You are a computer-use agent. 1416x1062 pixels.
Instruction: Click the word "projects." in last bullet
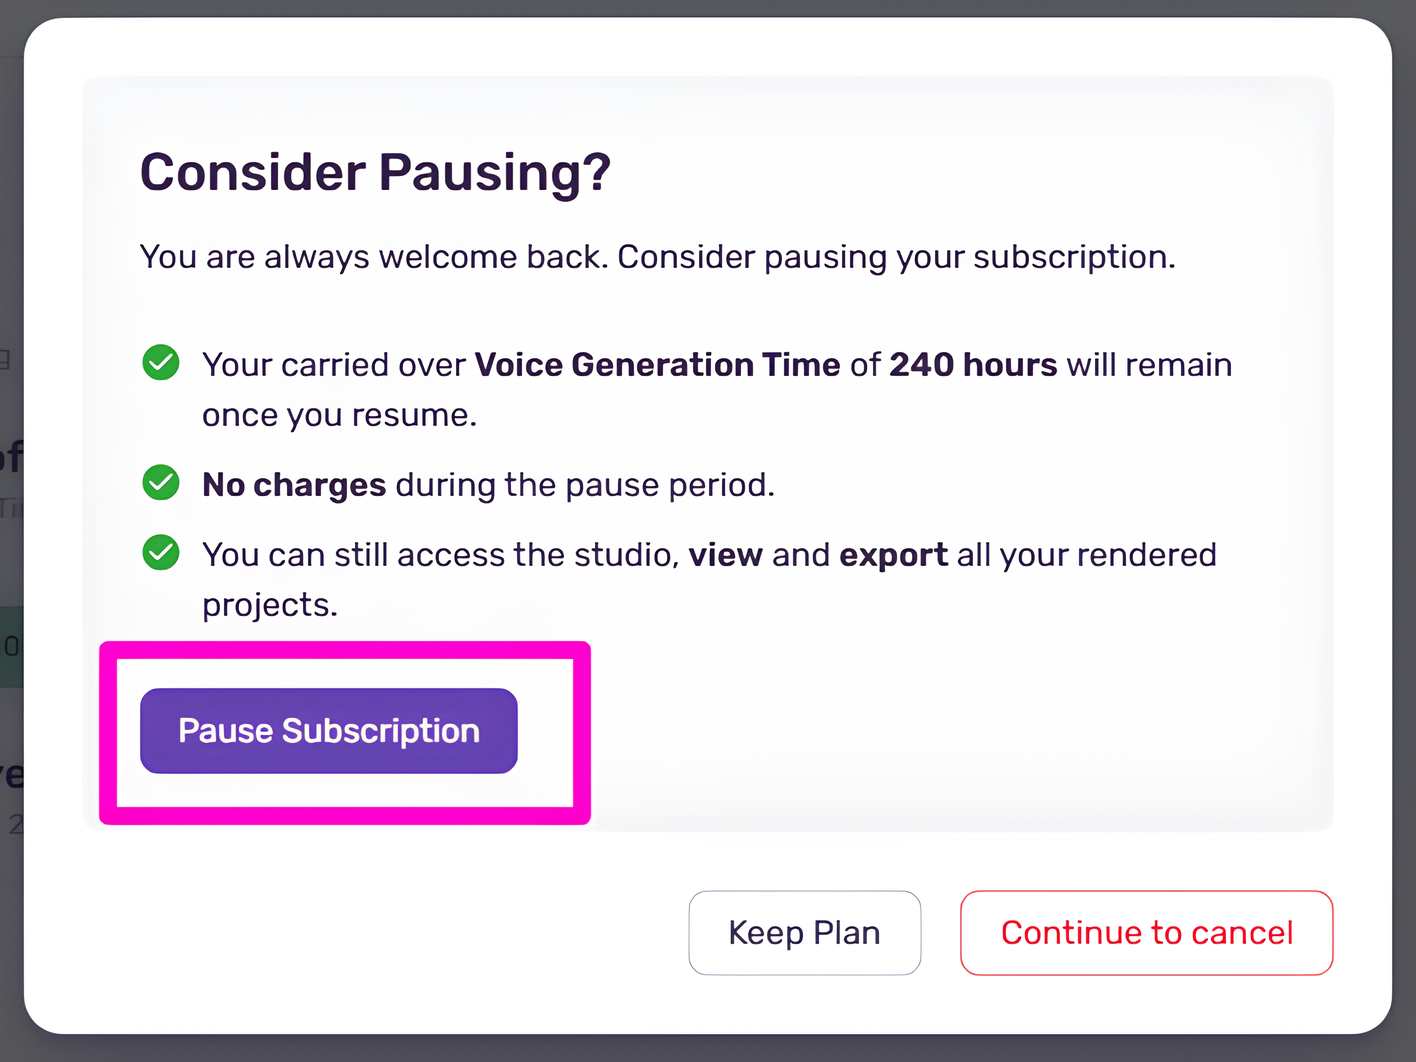click(269, 605)
